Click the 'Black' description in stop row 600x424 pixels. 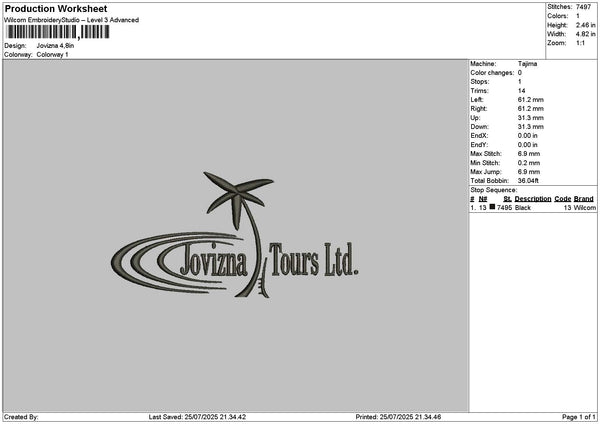523,208
